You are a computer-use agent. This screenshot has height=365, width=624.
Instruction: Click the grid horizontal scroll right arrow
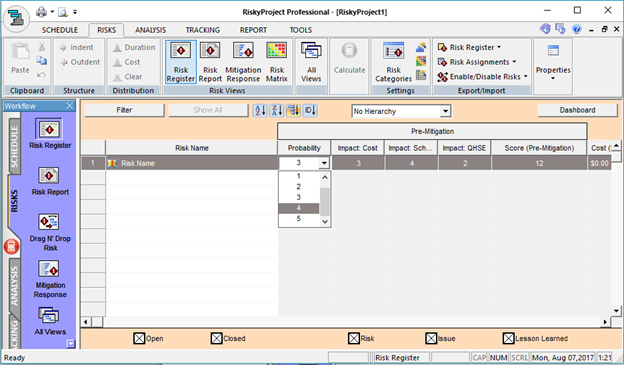605,322
